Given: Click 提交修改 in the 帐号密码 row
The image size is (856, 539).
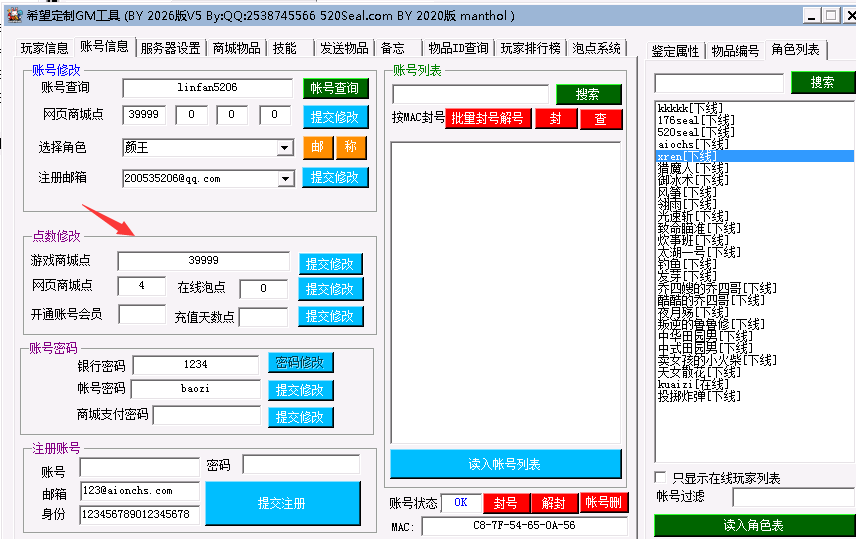Looking at the screenshot, I should 300,390.
